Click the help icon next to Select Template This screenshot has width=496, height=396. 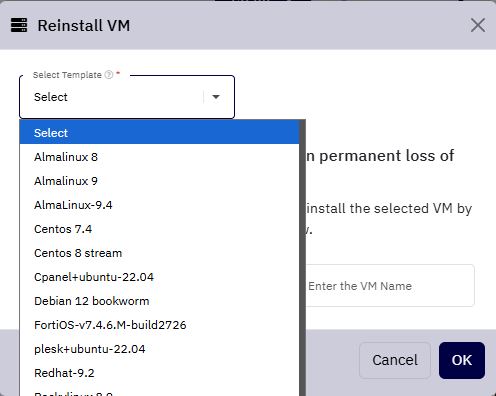[109, 75]
